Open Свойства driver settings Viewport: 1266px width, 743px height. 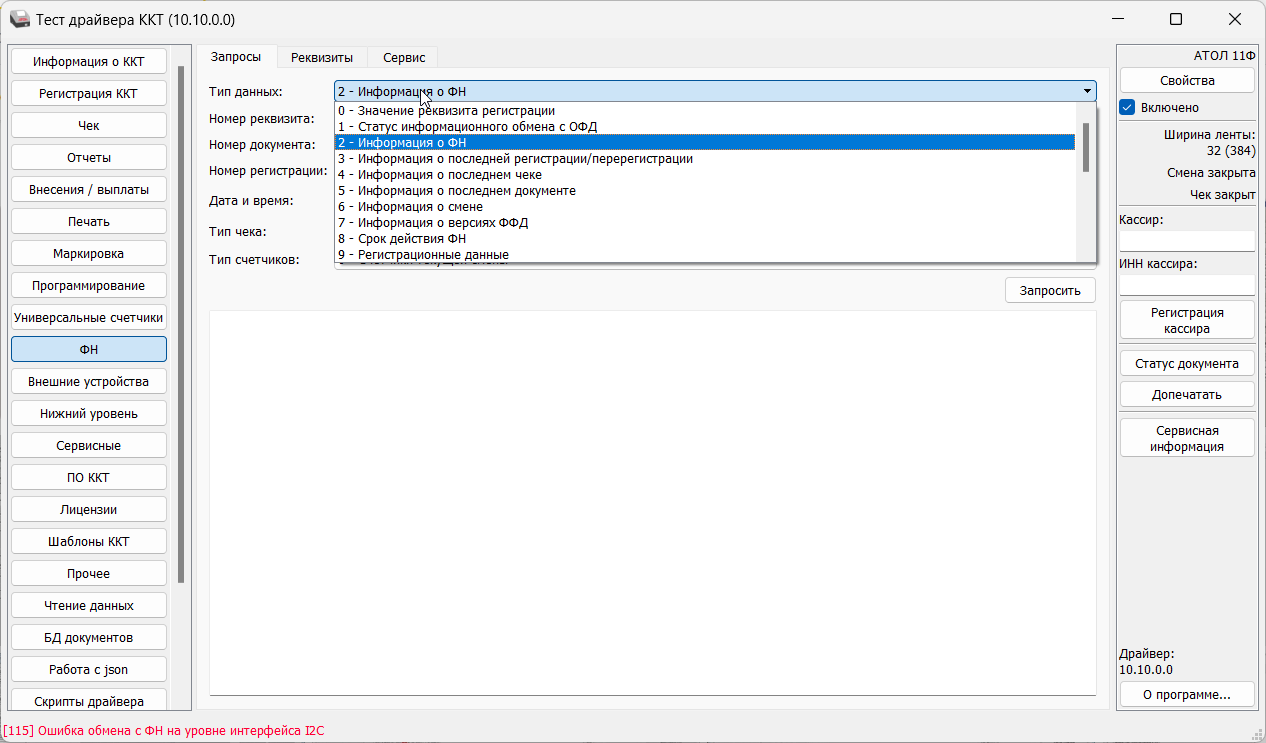[x=1187, y=80]
